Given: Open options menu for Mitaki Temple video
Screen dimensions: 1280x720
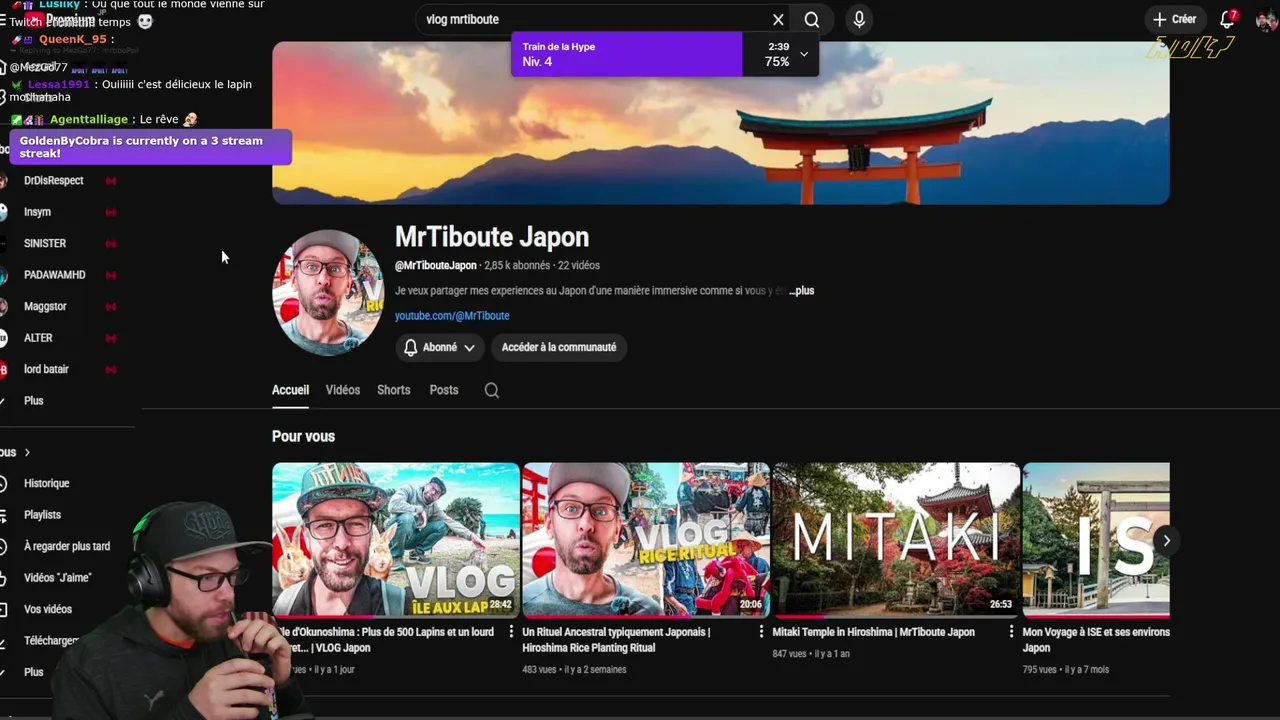Looking at the screenshot, I should [x=1011, y=632].
